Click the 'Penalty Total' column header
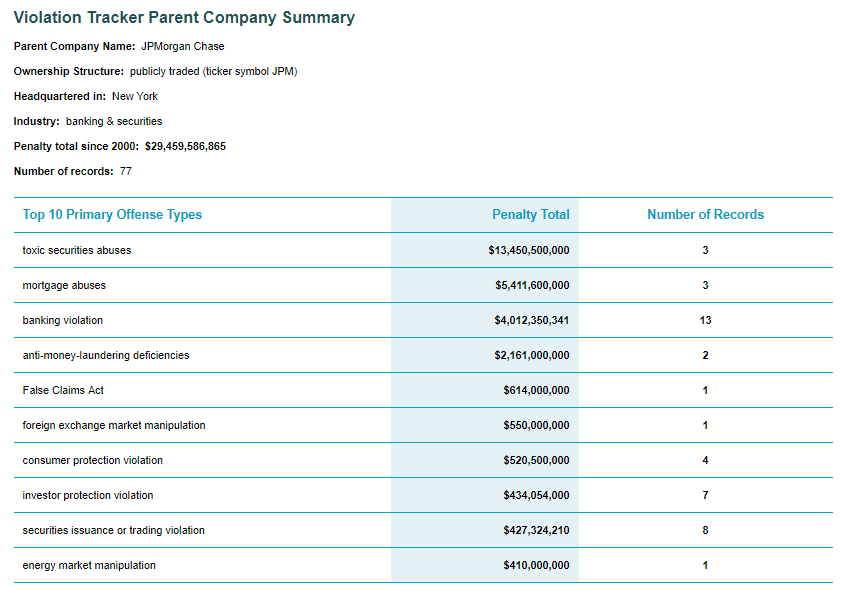Viewport: 848px width, 596px height. (x=531, y=215)
